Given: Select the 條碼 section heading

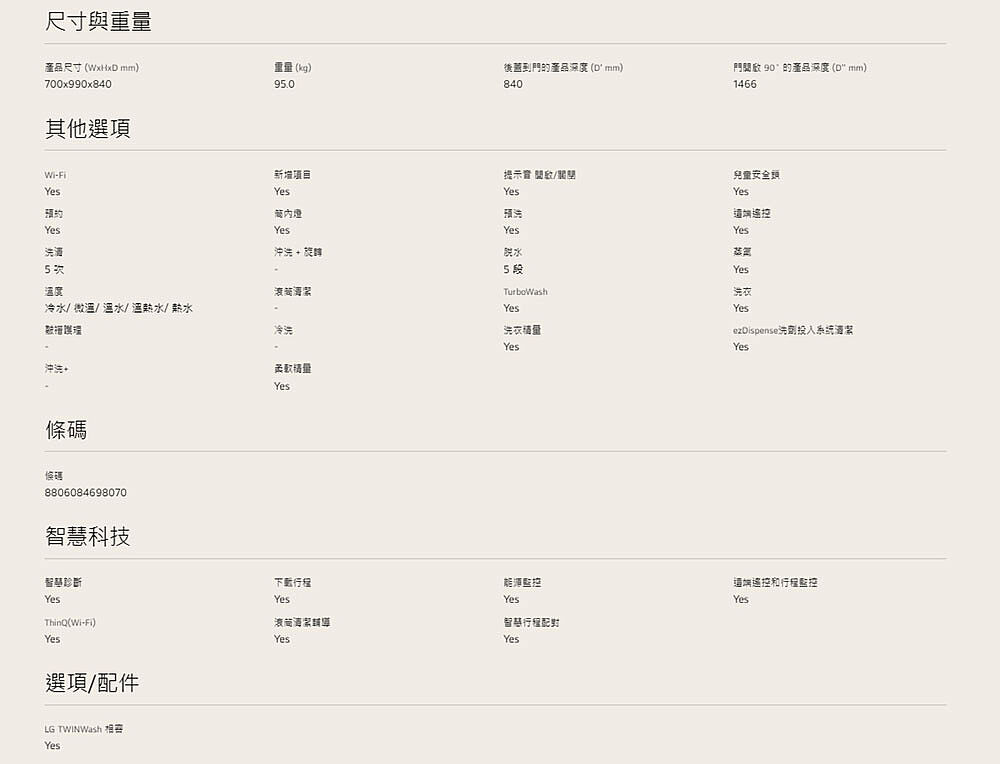Looking at the screenshot, I should click(66, 430).
